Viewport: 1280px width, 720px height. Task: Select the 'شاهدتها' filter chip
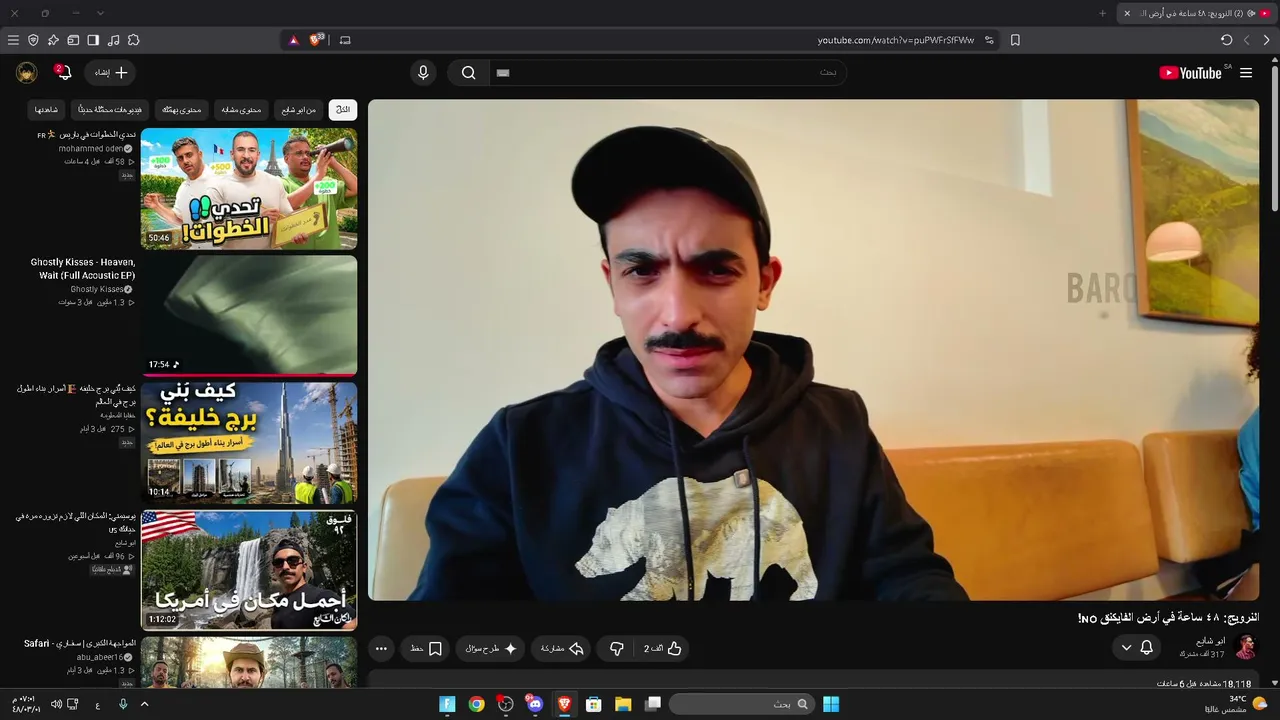[x=46, y=109]
